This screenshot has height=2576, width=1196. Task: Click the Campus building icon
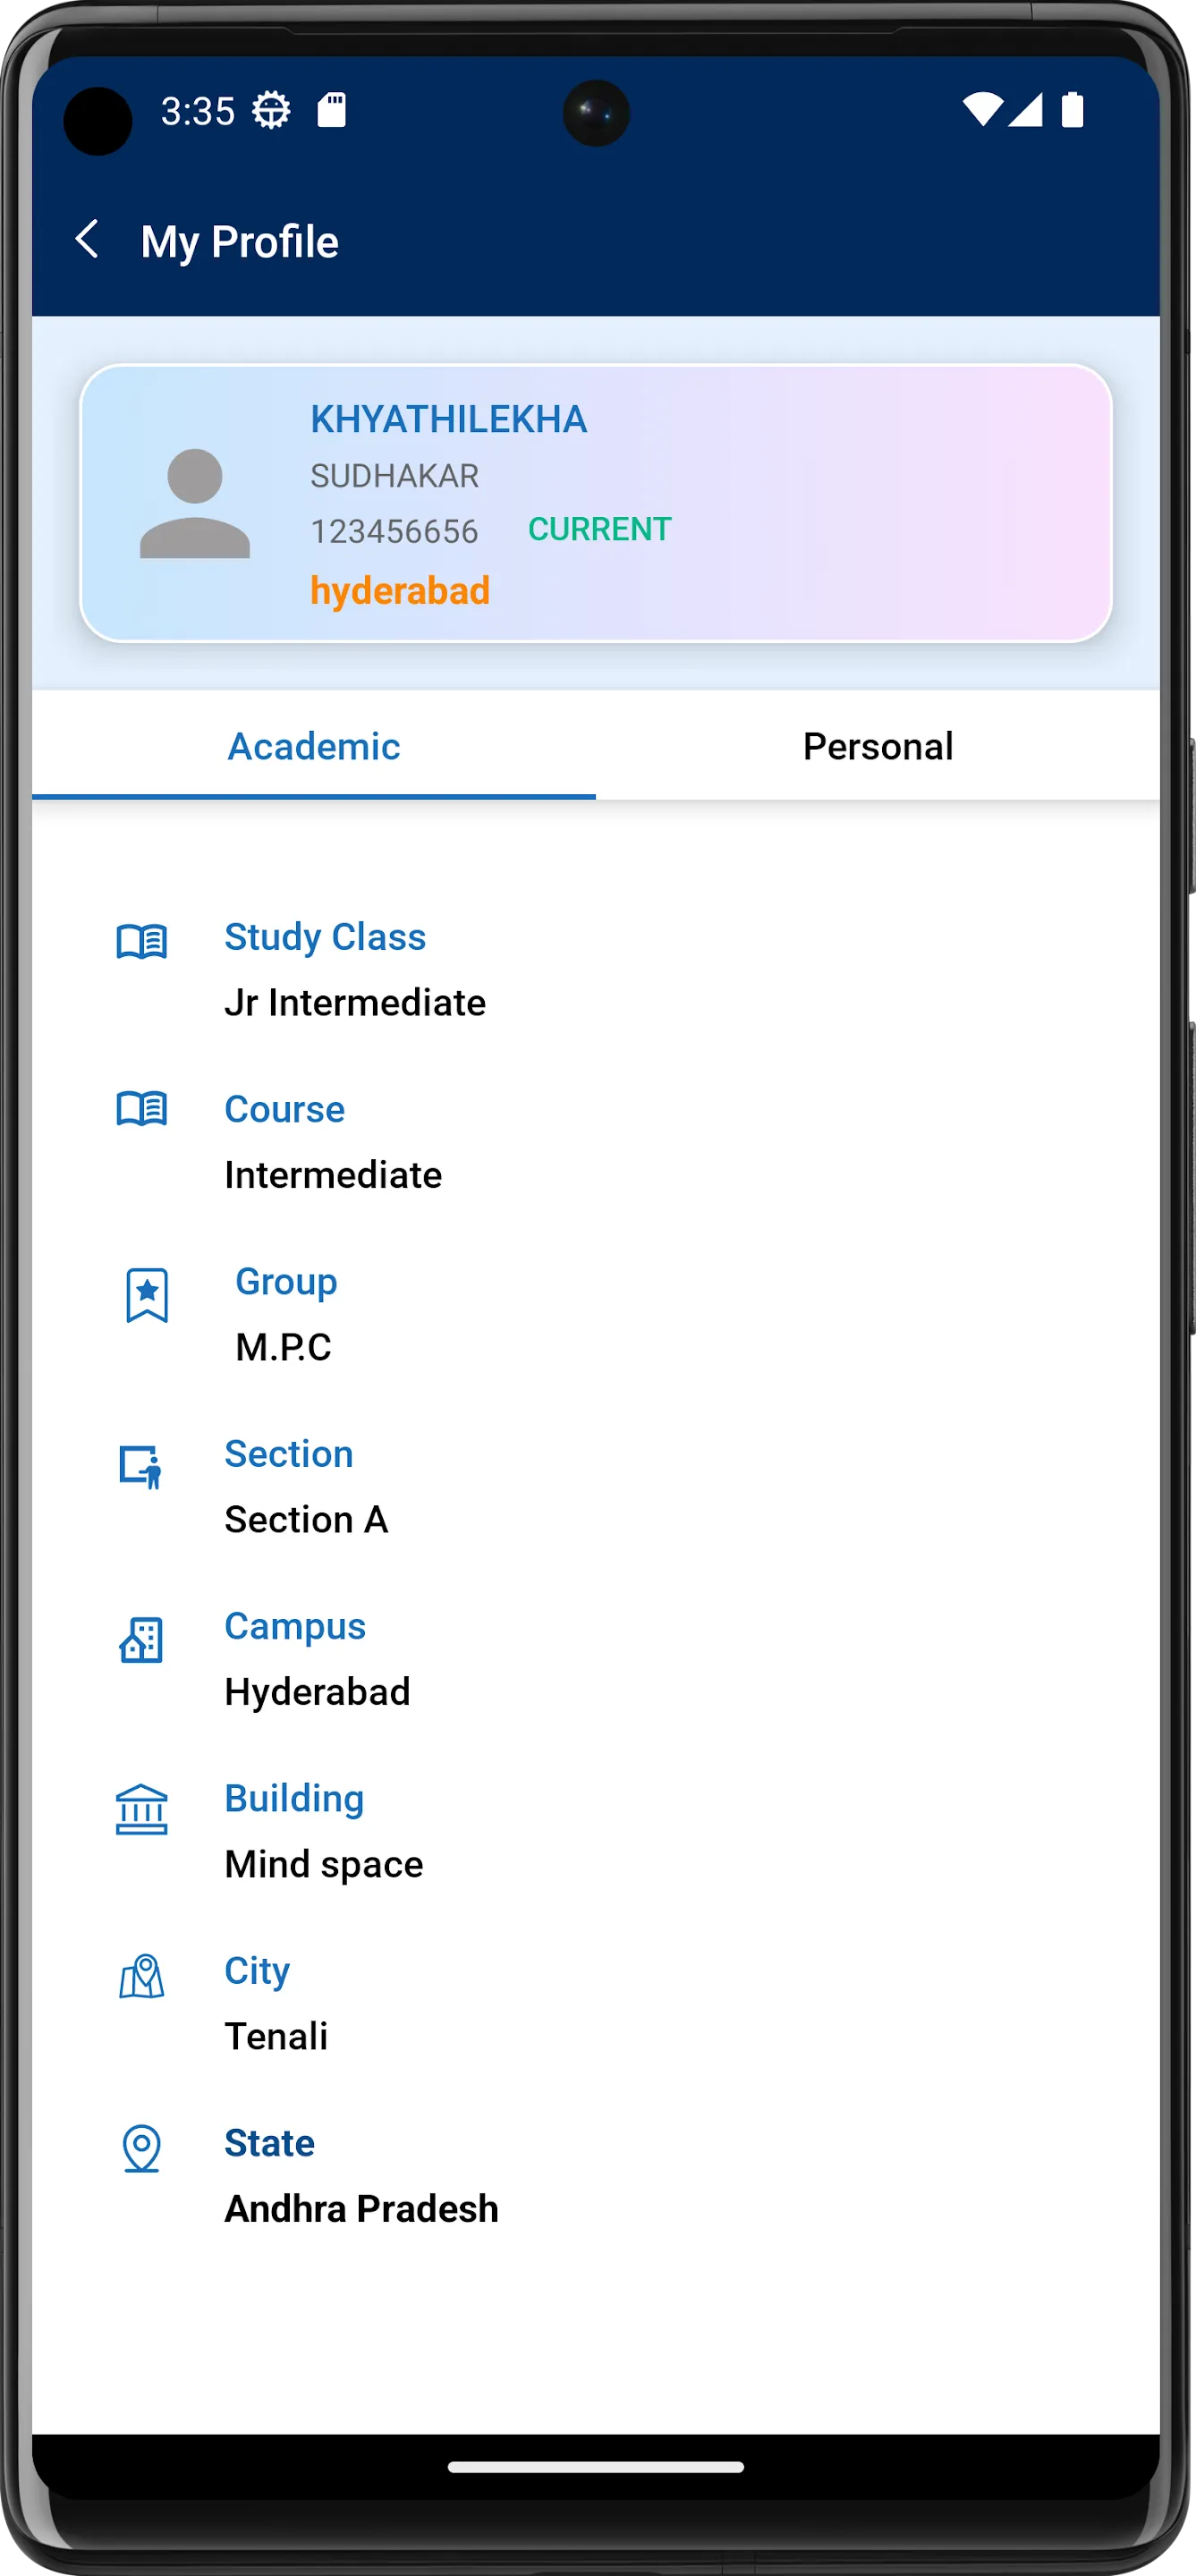[x=141, y=1640]
